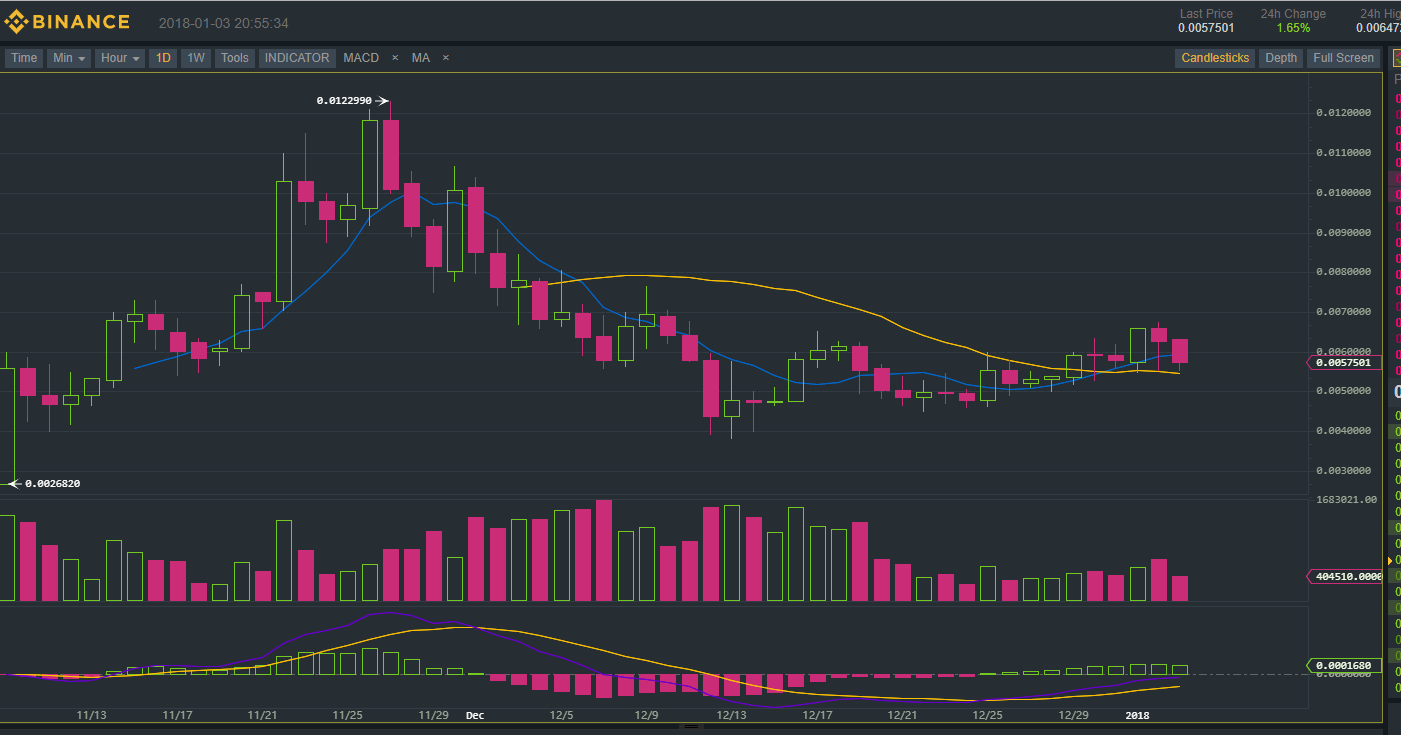Activate Full Screen mode
The image size is (1401, 735).
coord(1343,58)
